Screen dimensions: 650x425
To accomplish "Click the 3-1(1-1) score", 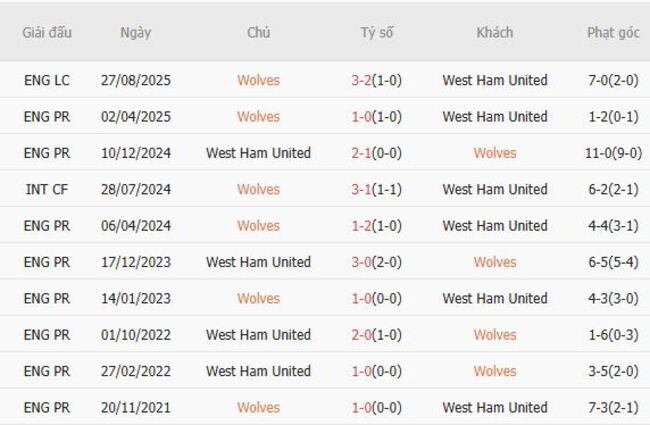I will tap(376, 189).
